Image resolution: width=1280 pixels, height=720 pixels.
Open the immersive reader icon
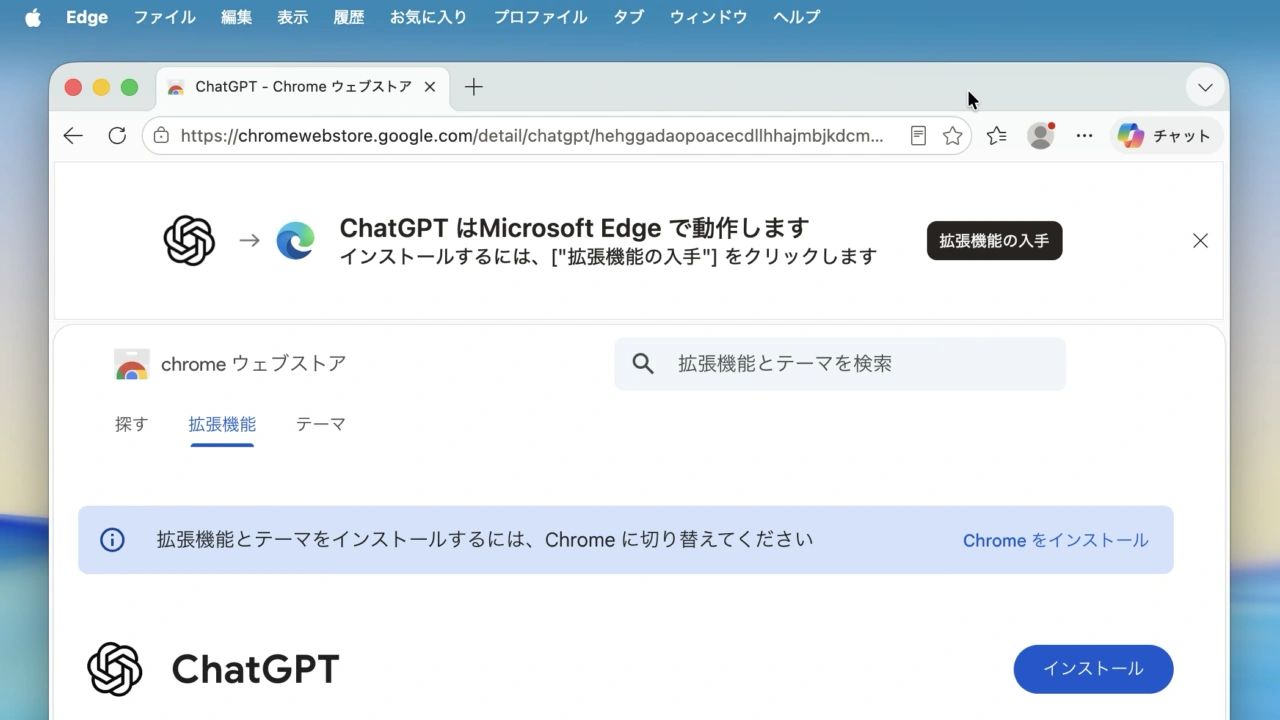tap(918, 136)
